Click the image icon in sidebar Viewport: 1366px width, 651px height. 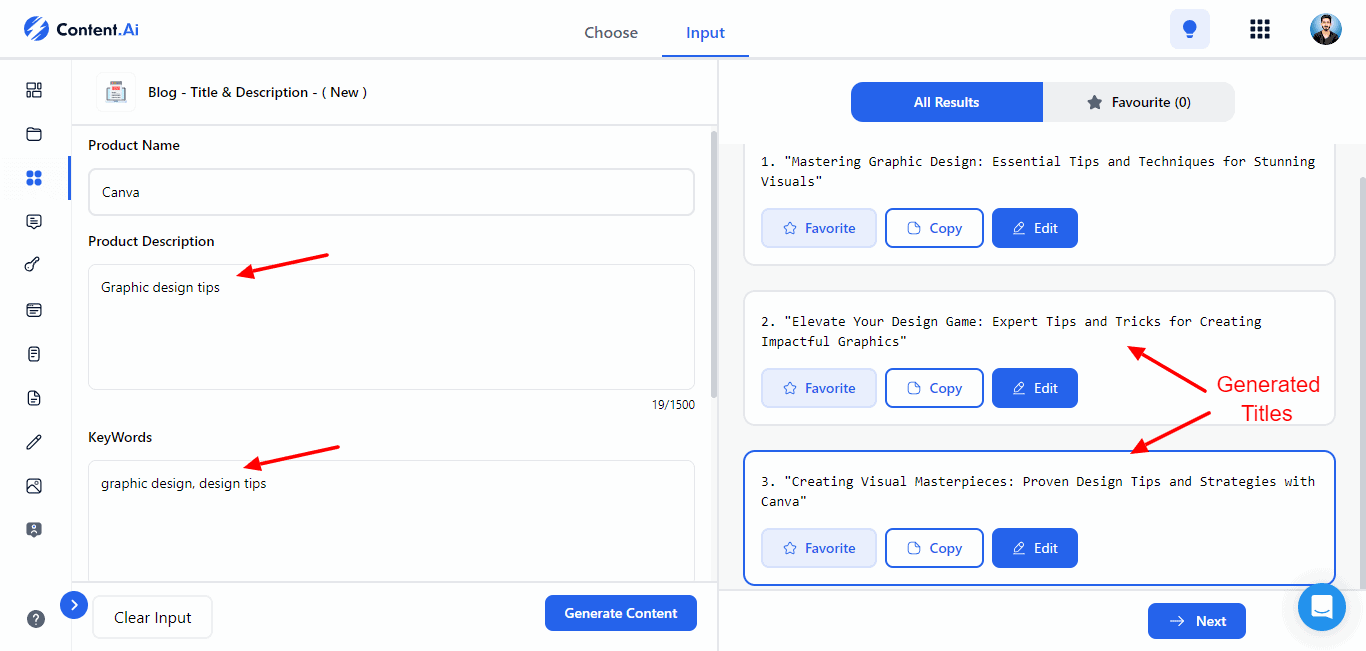34,486
